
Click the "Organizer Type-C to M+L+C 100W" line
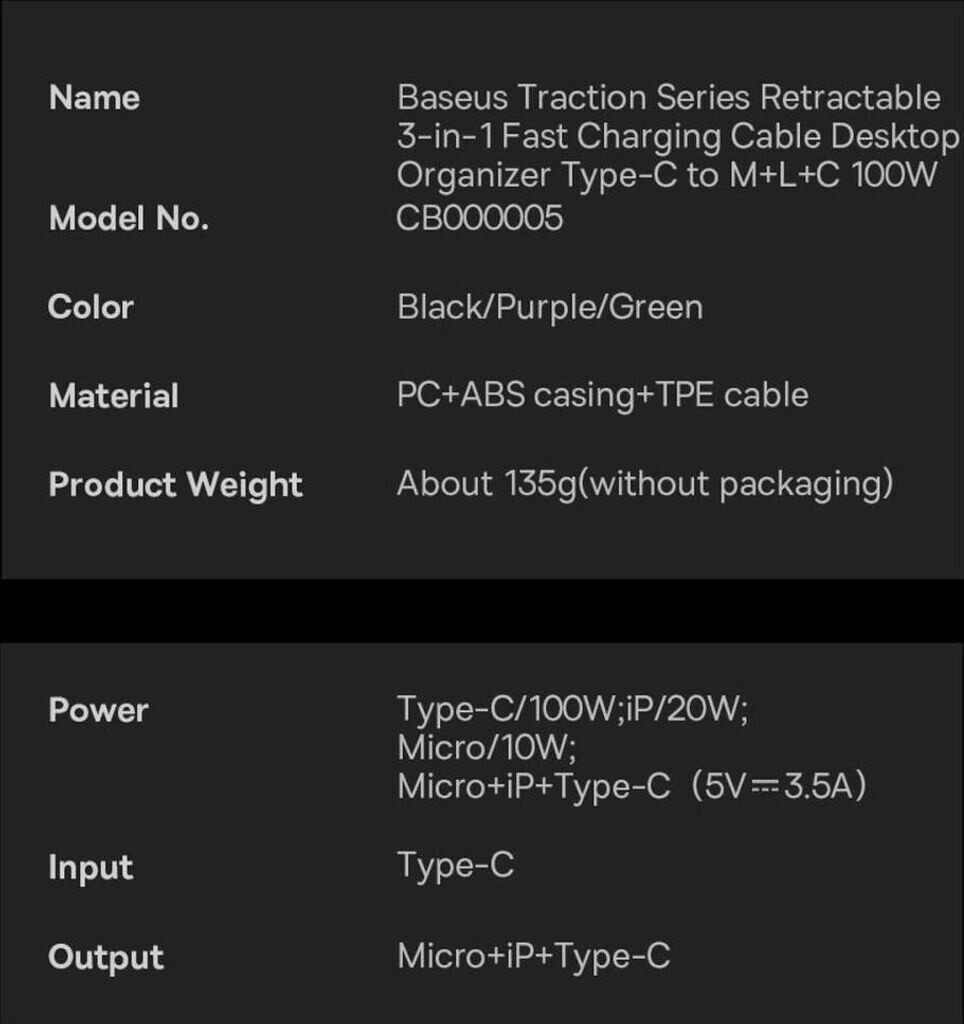click(667, 175)
